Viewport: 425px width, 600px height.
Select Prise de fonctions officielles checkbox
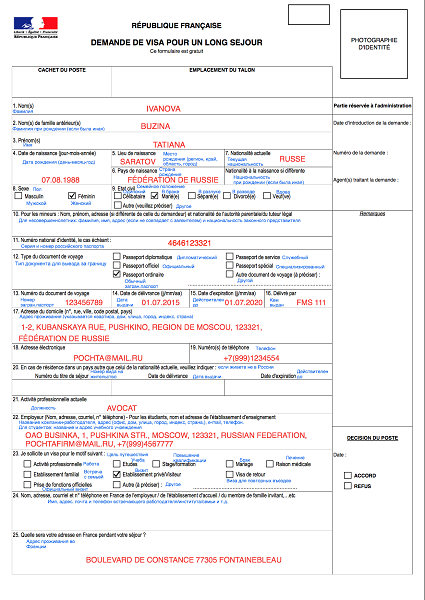point(27,484)
